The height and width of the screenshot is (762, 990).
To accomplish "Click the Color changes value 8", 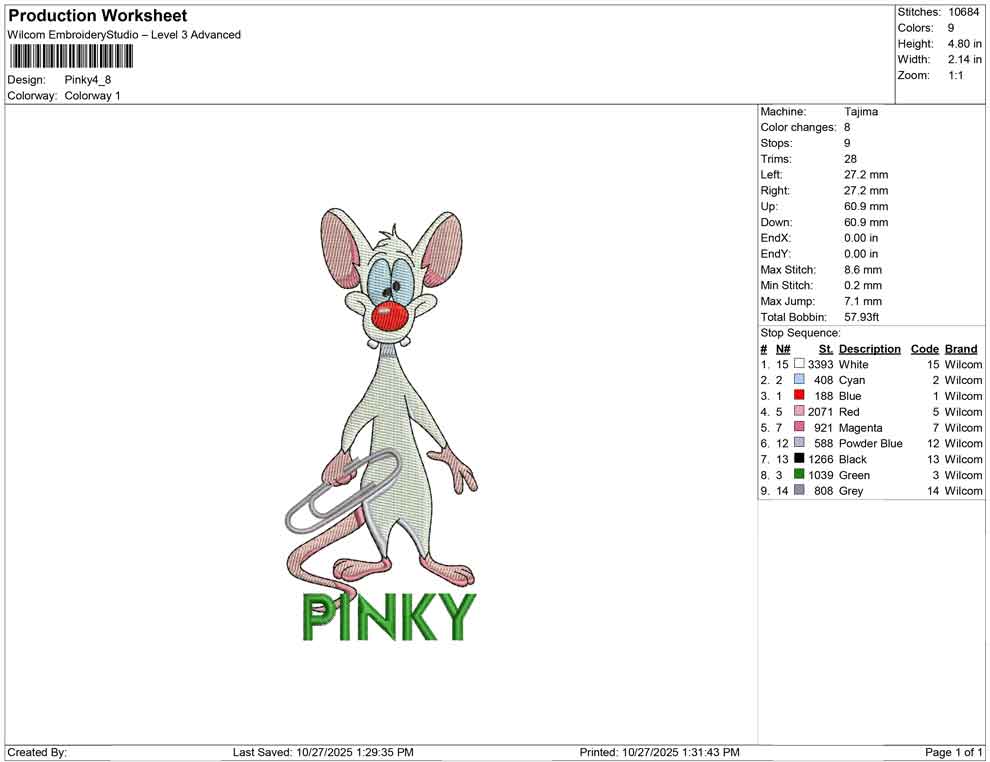I will click(x=847, y=127).
